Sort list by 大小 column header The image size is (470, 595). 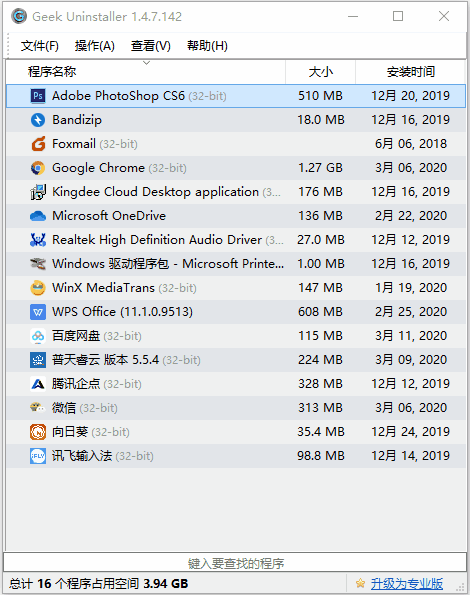tap(321, 72)
